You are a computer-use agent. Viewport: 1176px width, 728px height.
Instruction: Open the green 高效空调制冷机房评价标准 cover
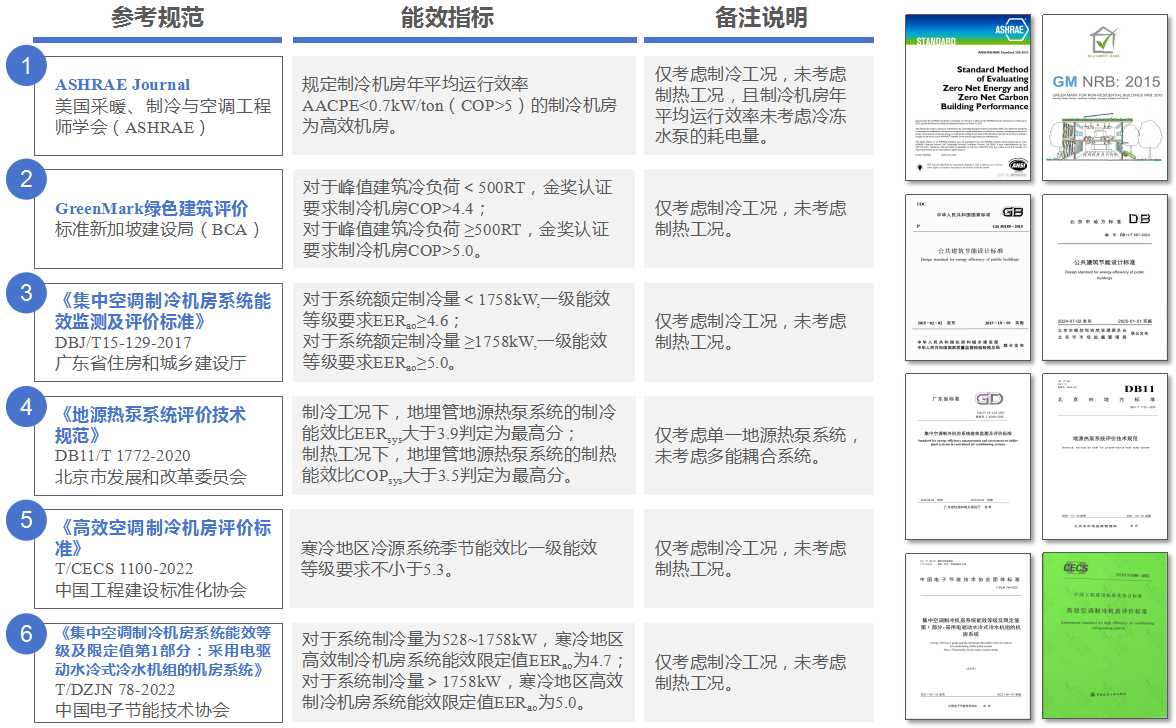tap(1104, 636)
